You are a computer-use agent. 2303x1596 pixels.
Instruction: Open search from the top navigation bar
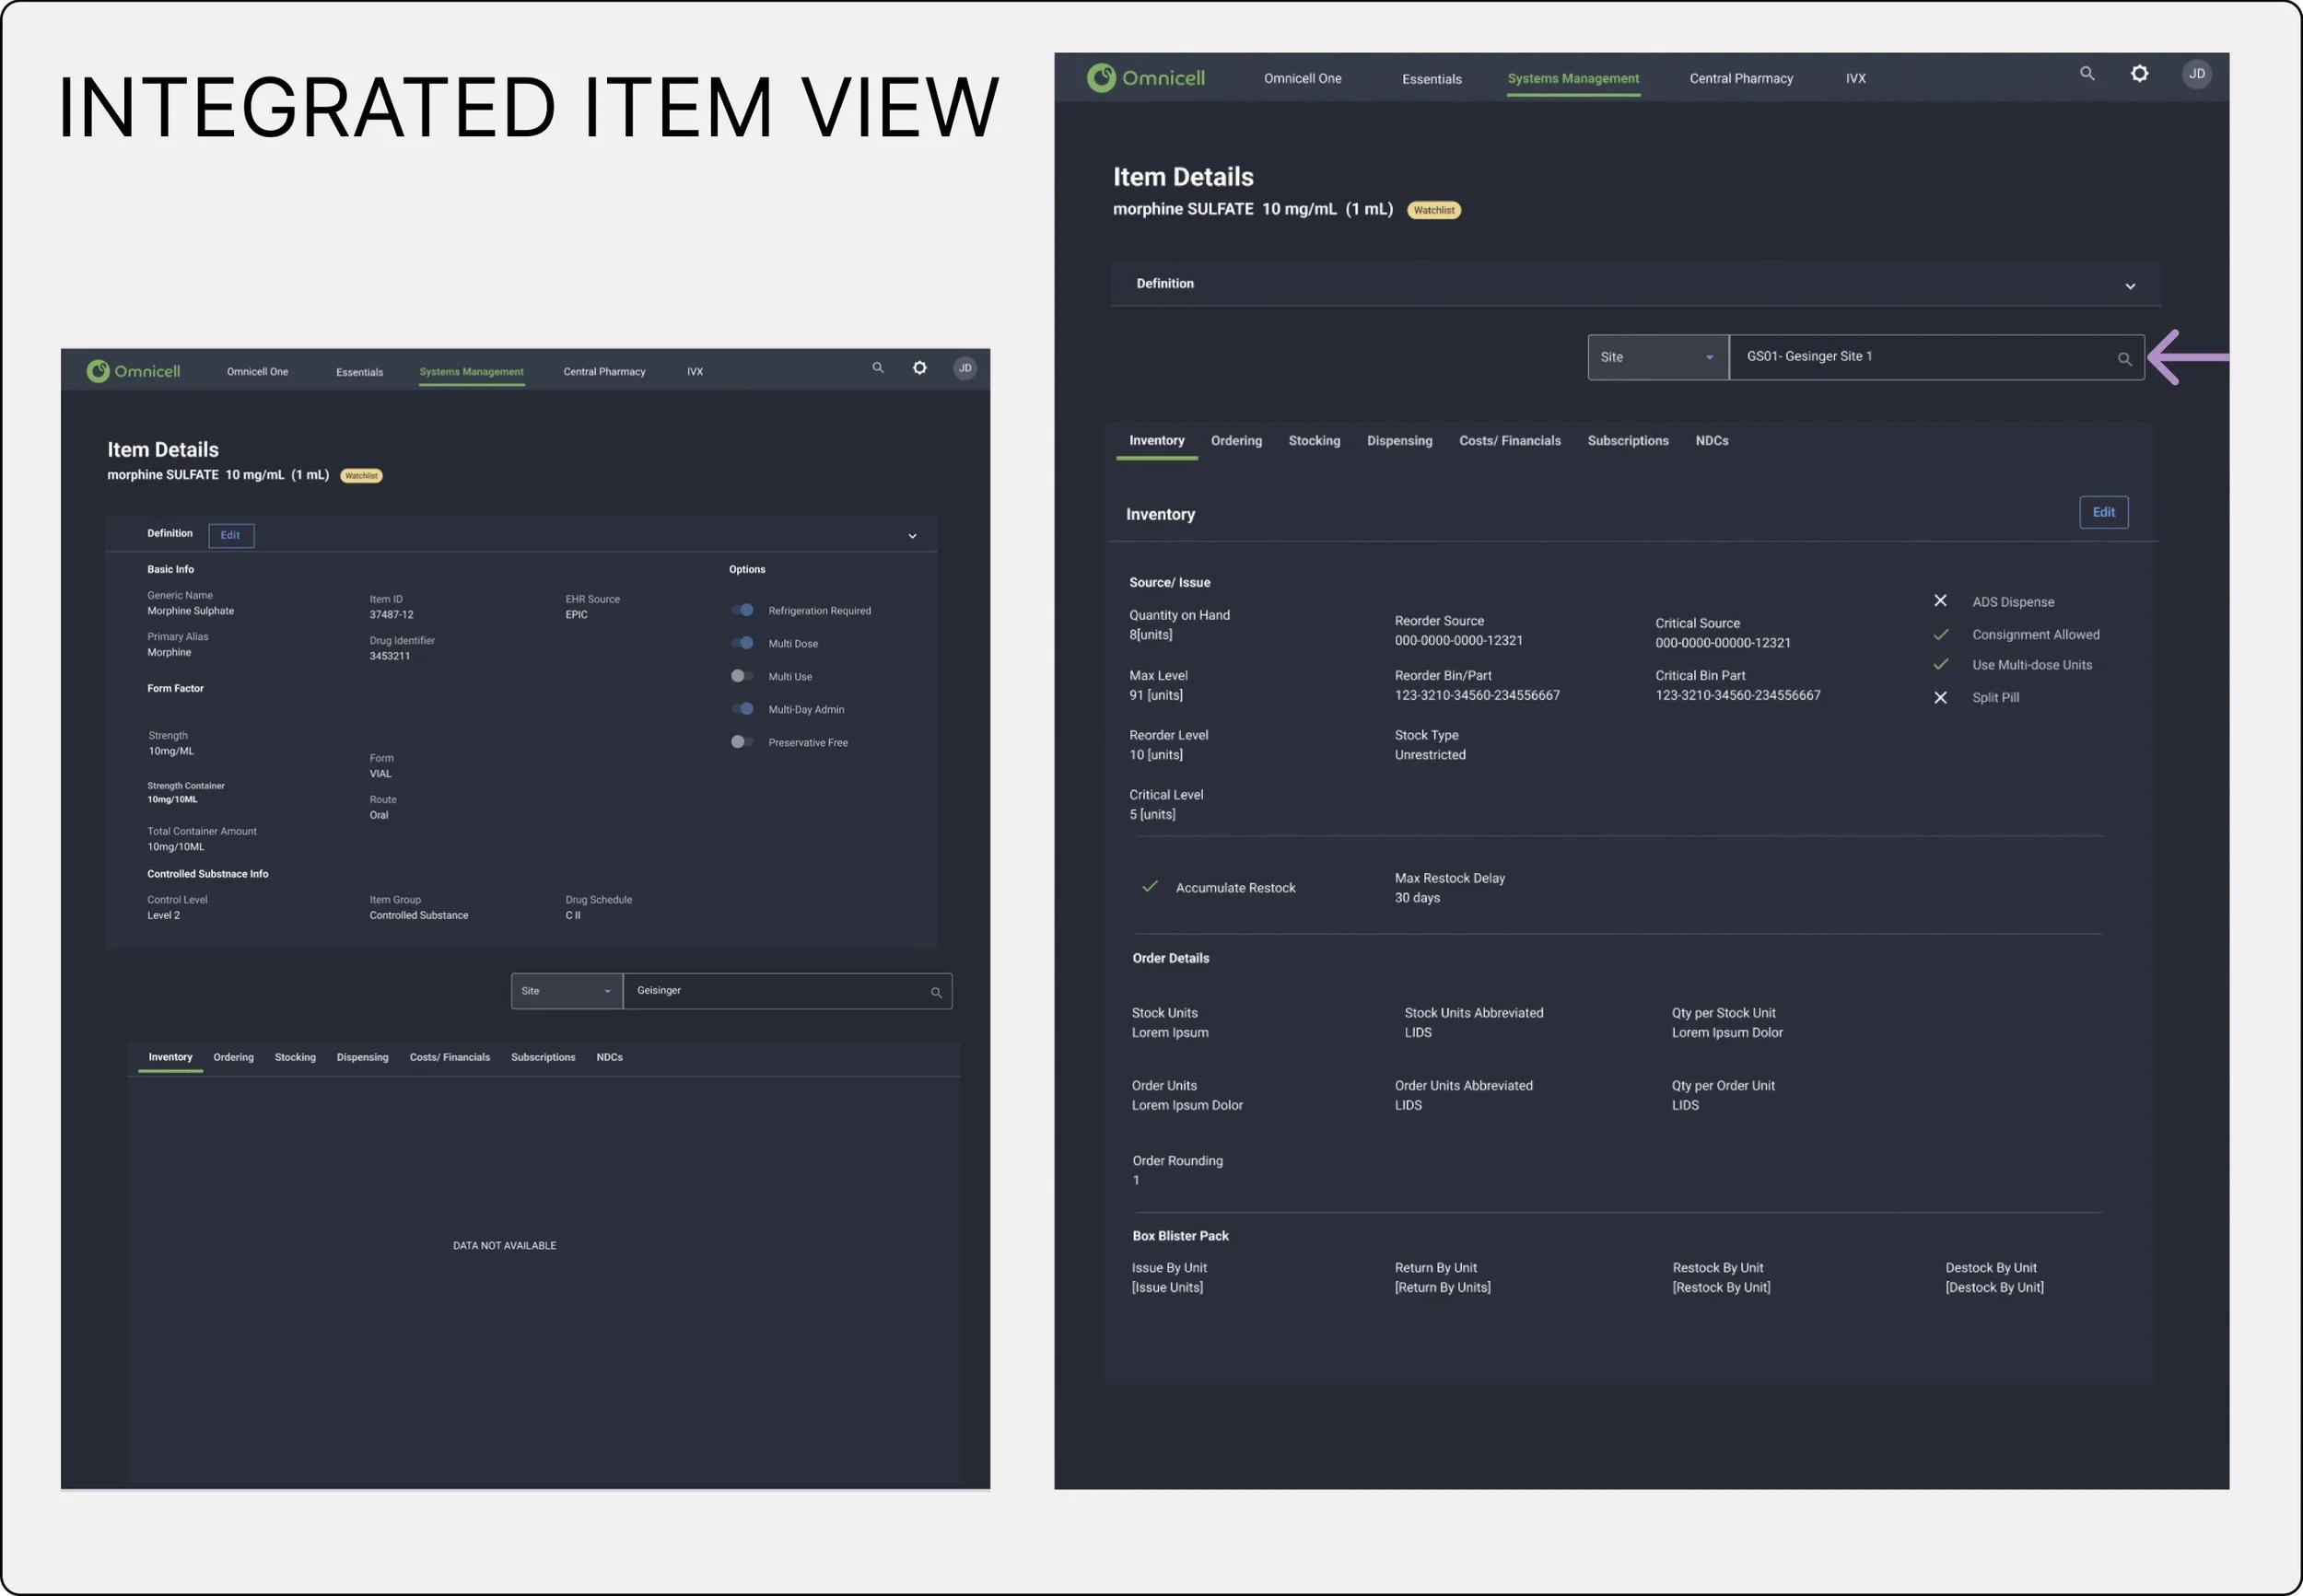(2087, 73)
